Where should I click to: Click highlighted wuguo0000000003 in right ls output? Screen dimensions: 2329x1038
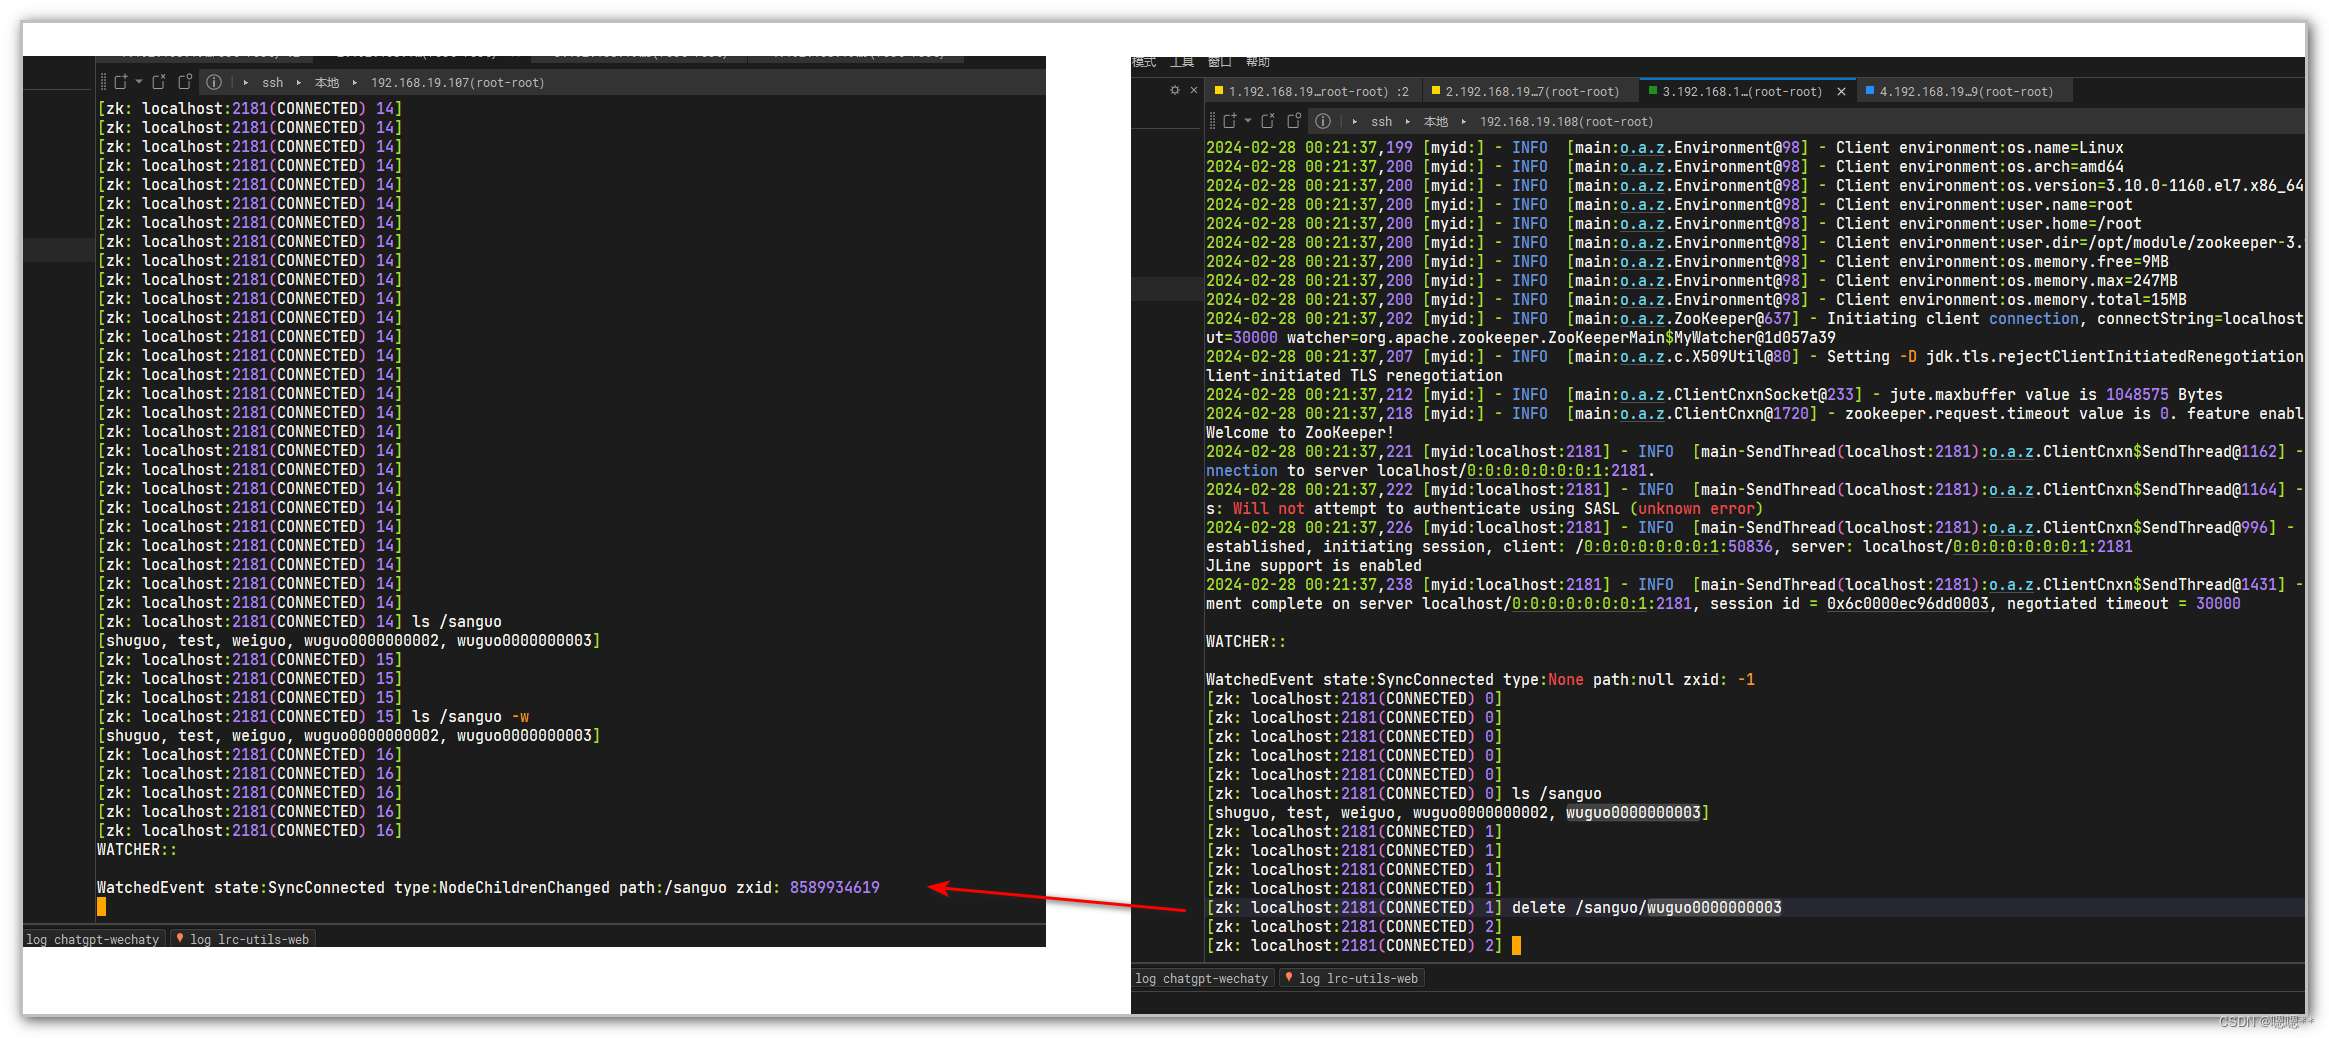[1633, 812]
